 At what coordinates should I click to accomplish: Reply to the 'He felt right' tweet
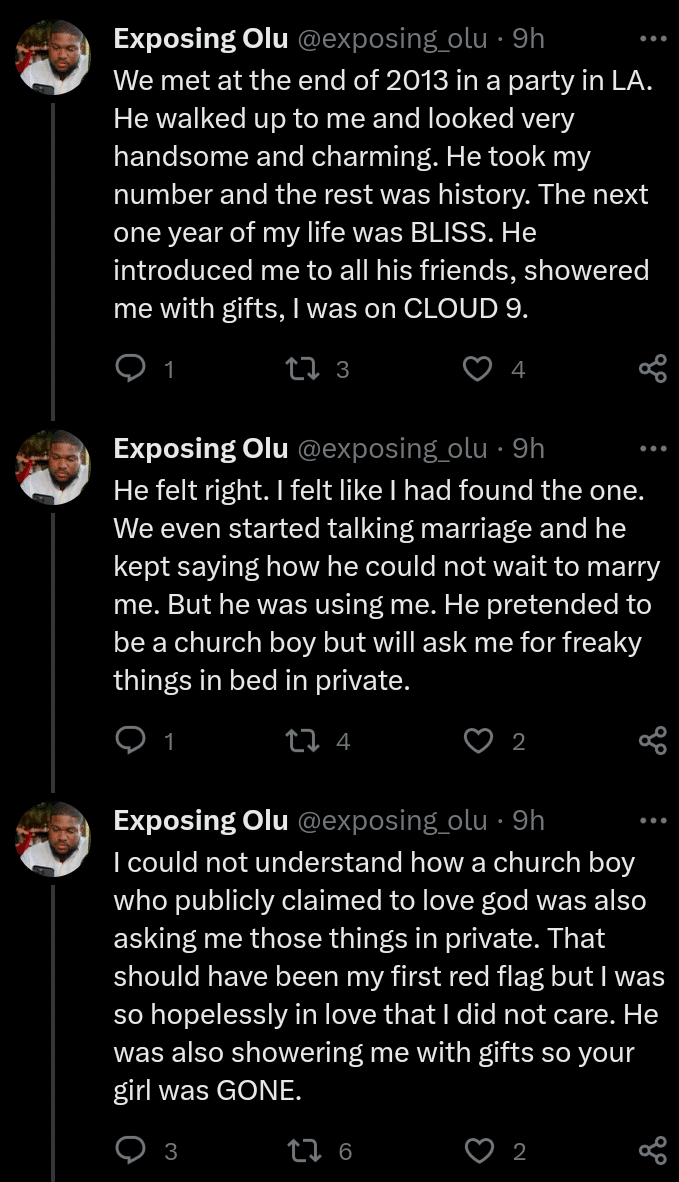131,741
